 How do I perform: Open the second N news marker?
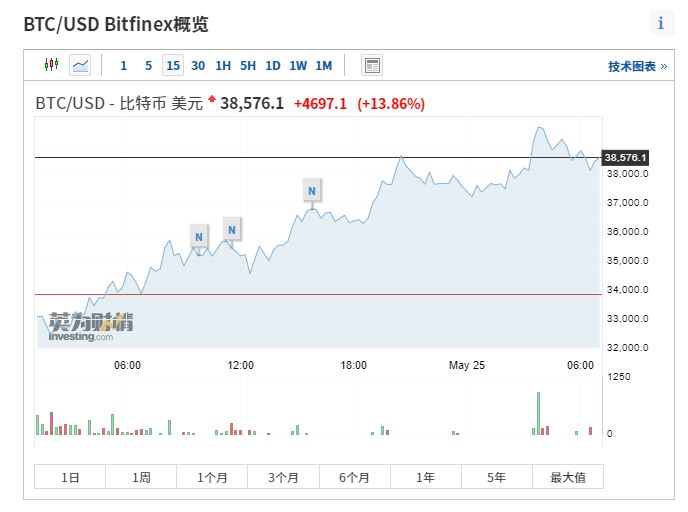(232, 229)
